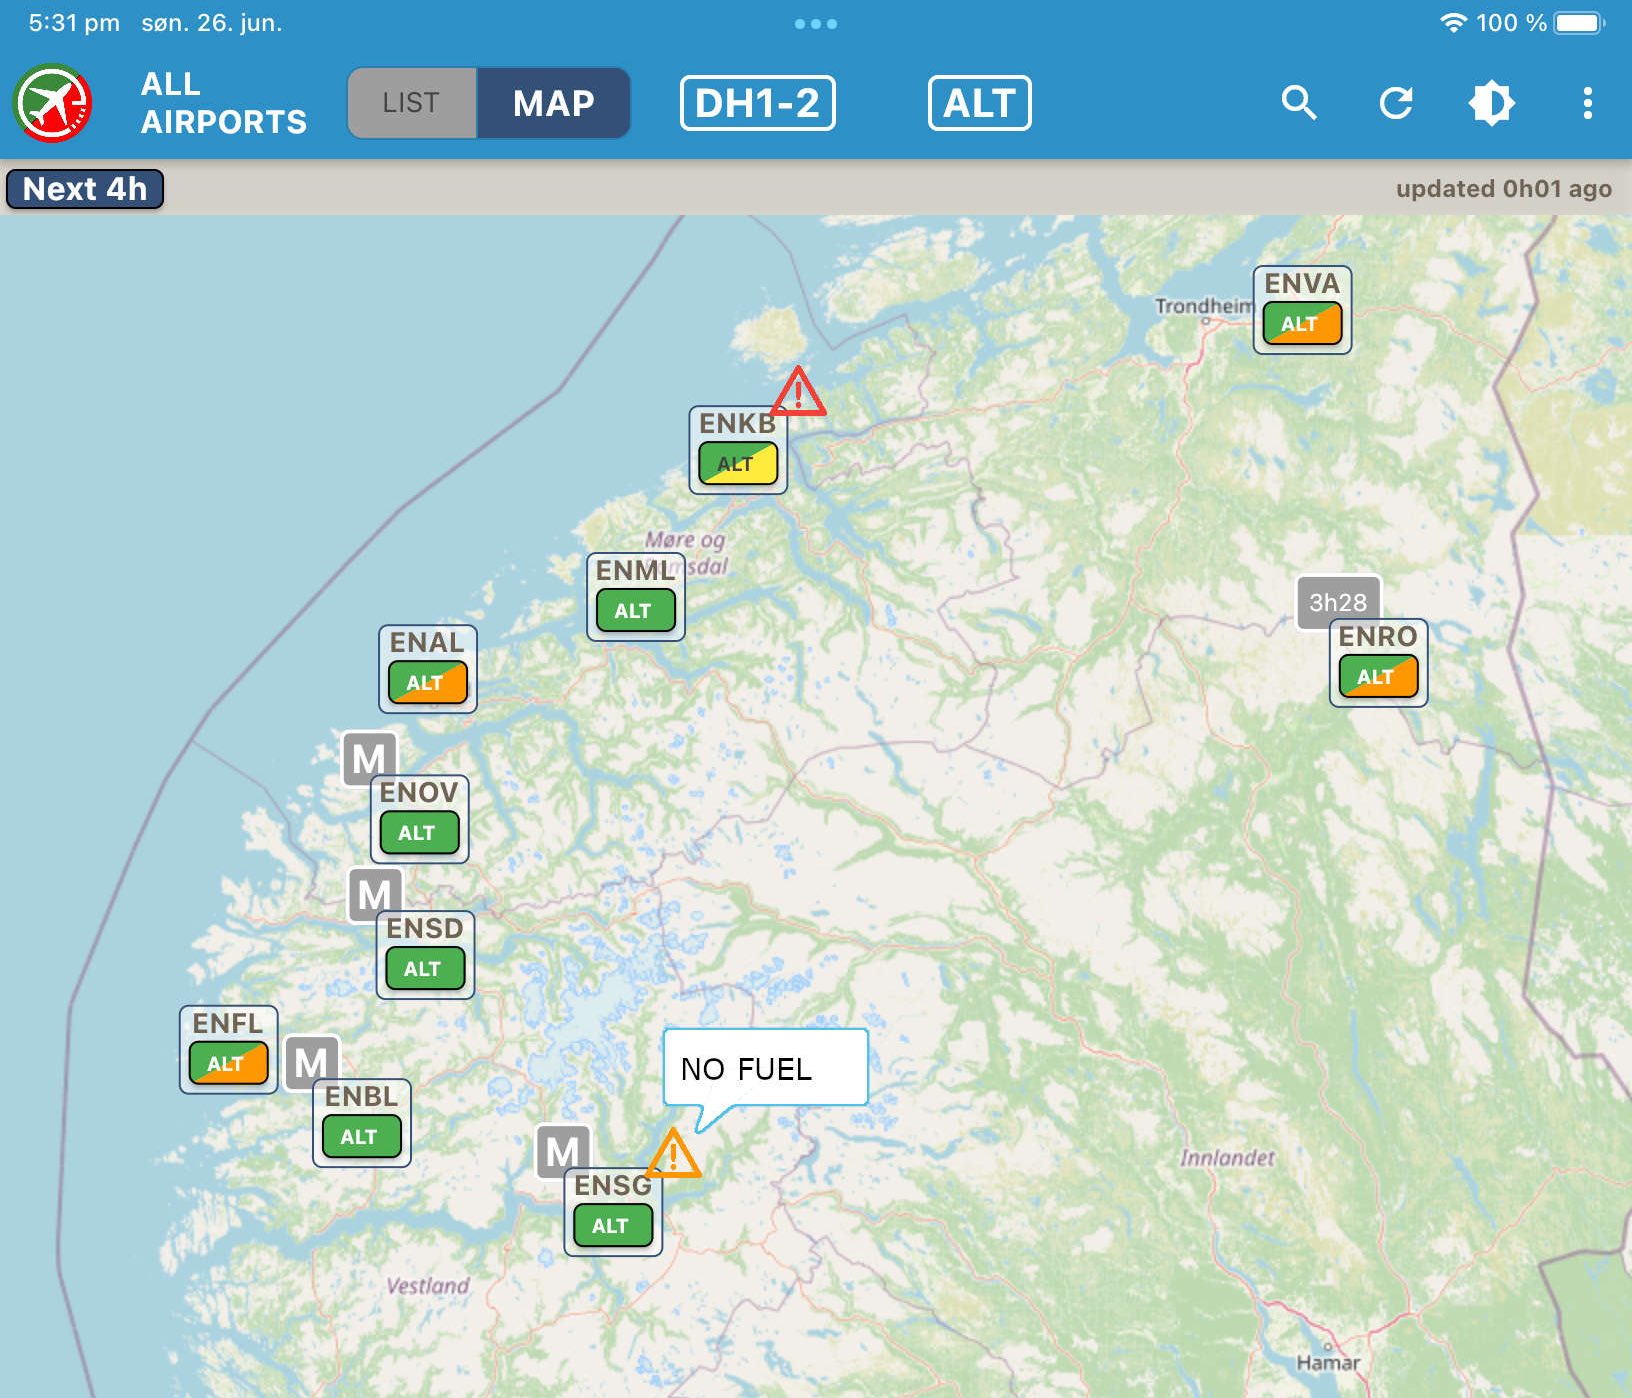1632x1398 pixels.
Task: Open the three-dot overflow menu
Action: pyautogui.click(x=1587, y=103)
